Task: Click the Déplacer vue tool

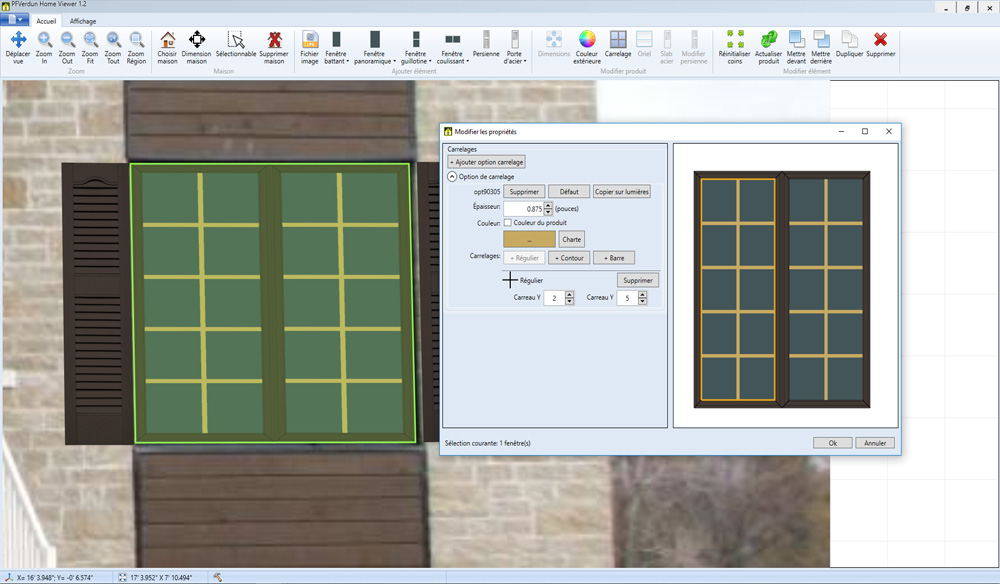Action: click(x=18, y=46)
